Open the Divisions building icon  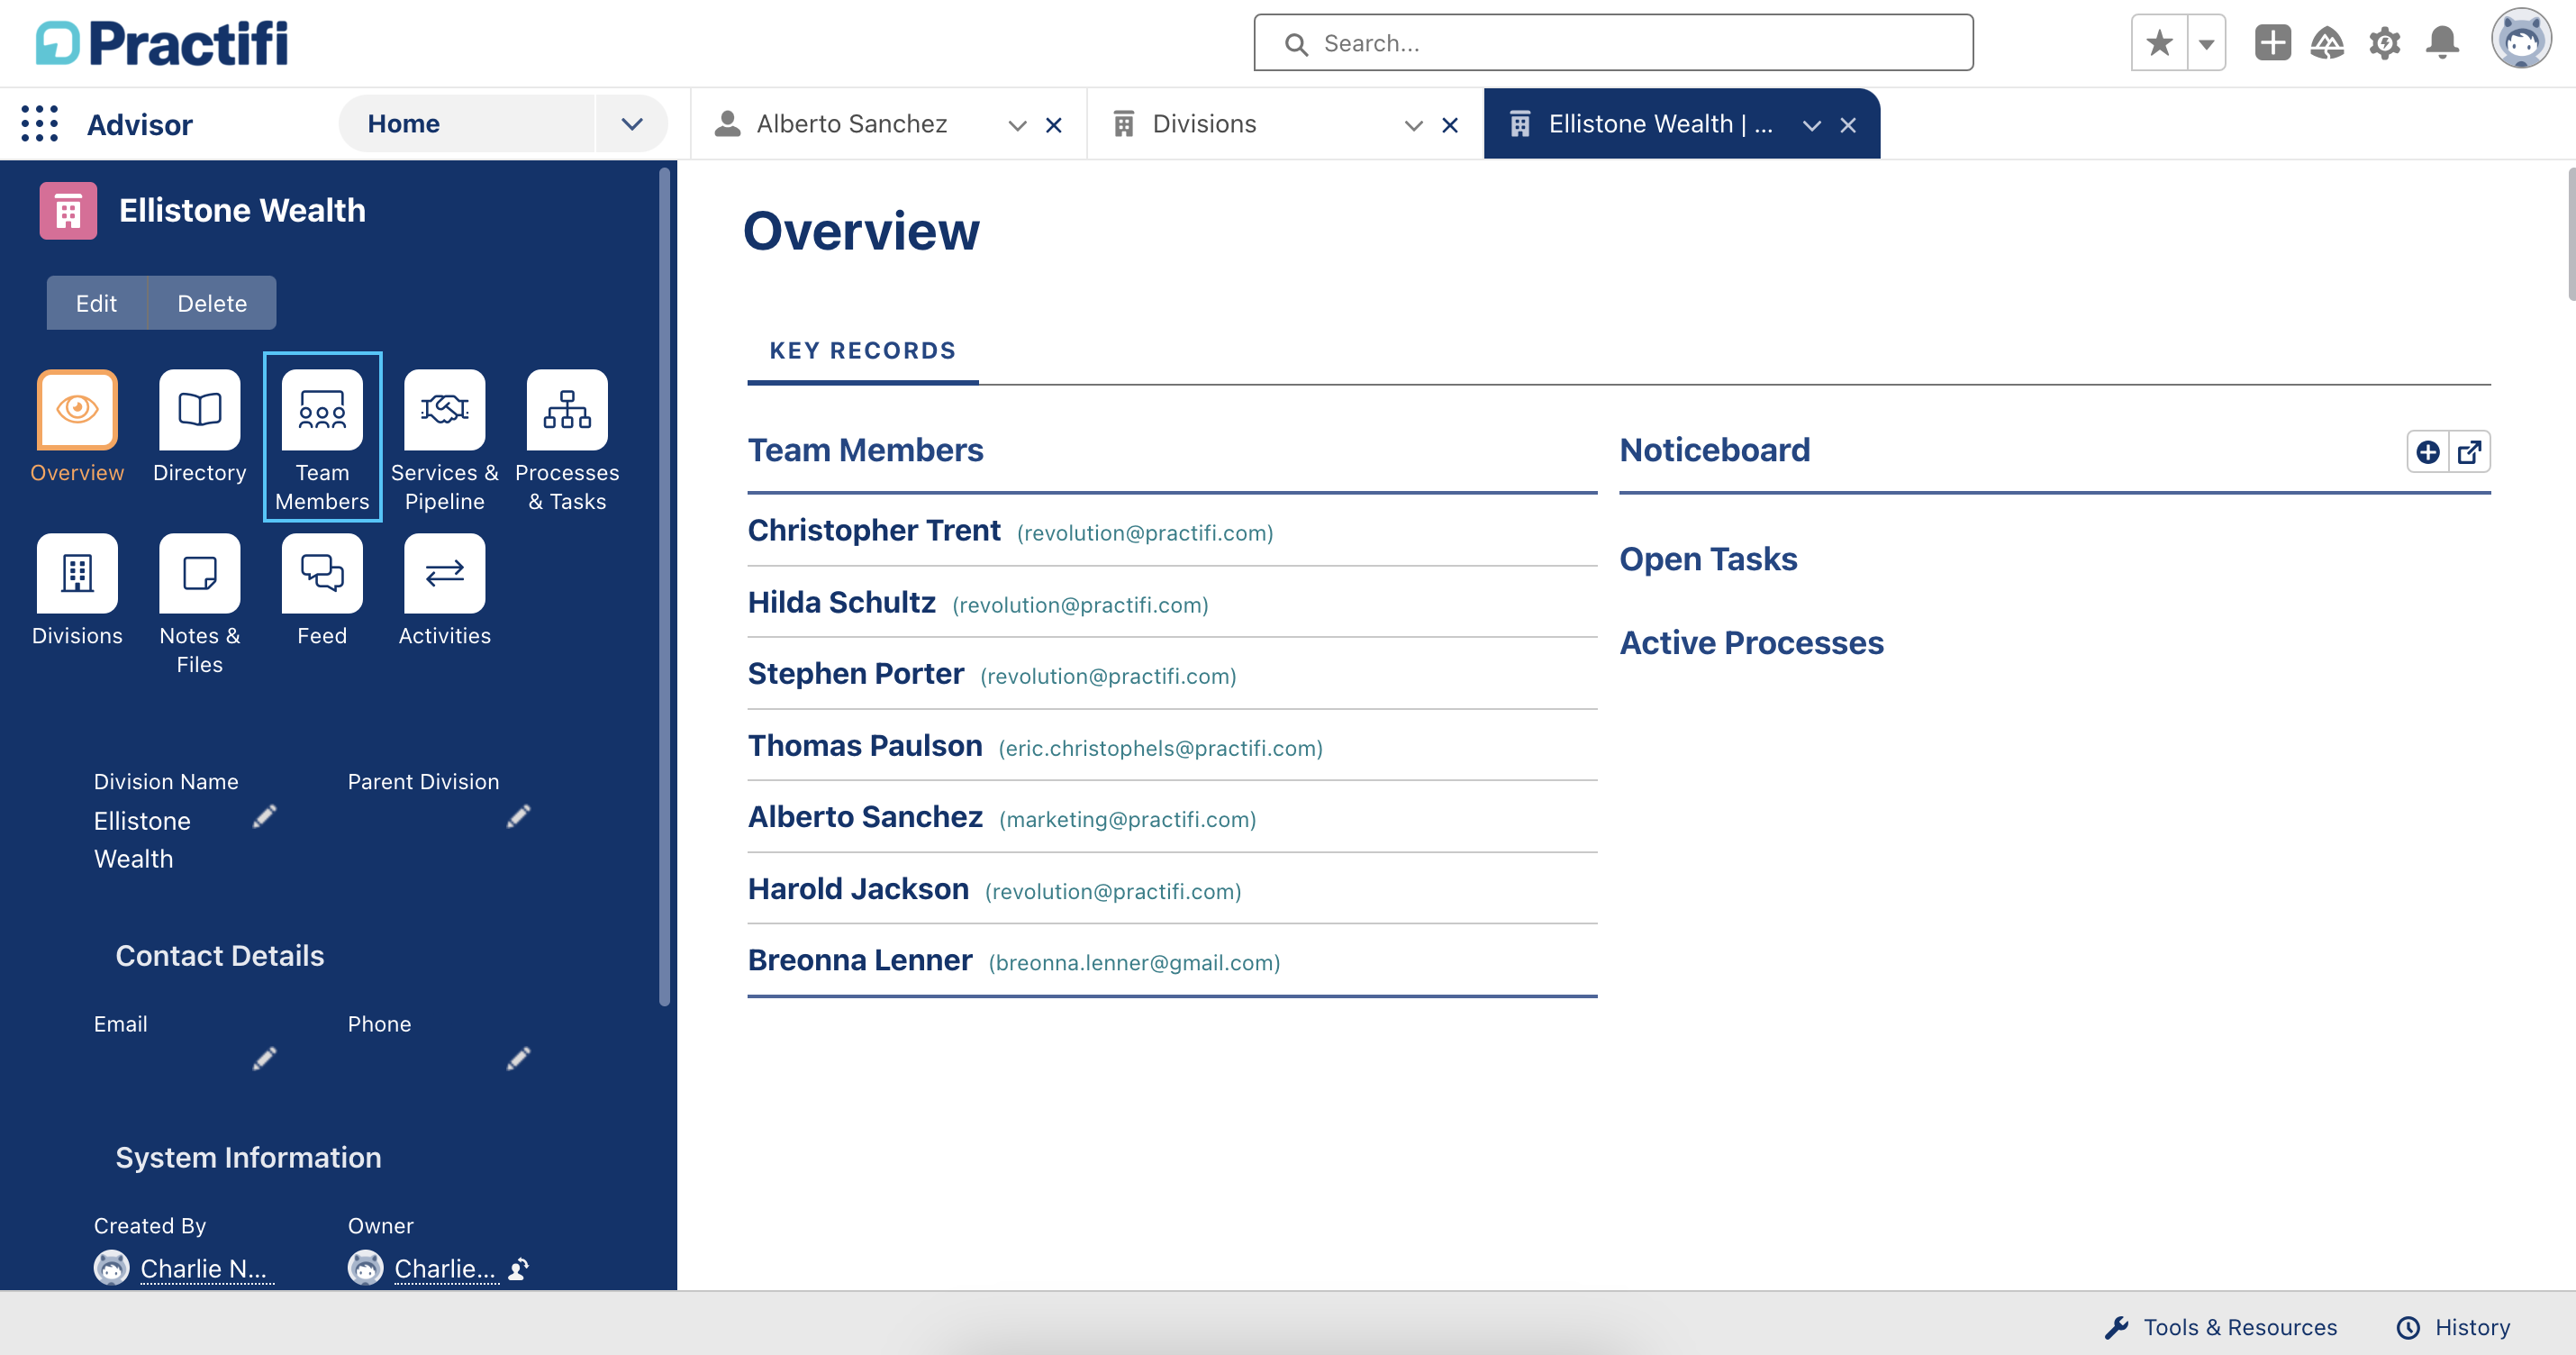pyautogui.click(x=77, y=573)
